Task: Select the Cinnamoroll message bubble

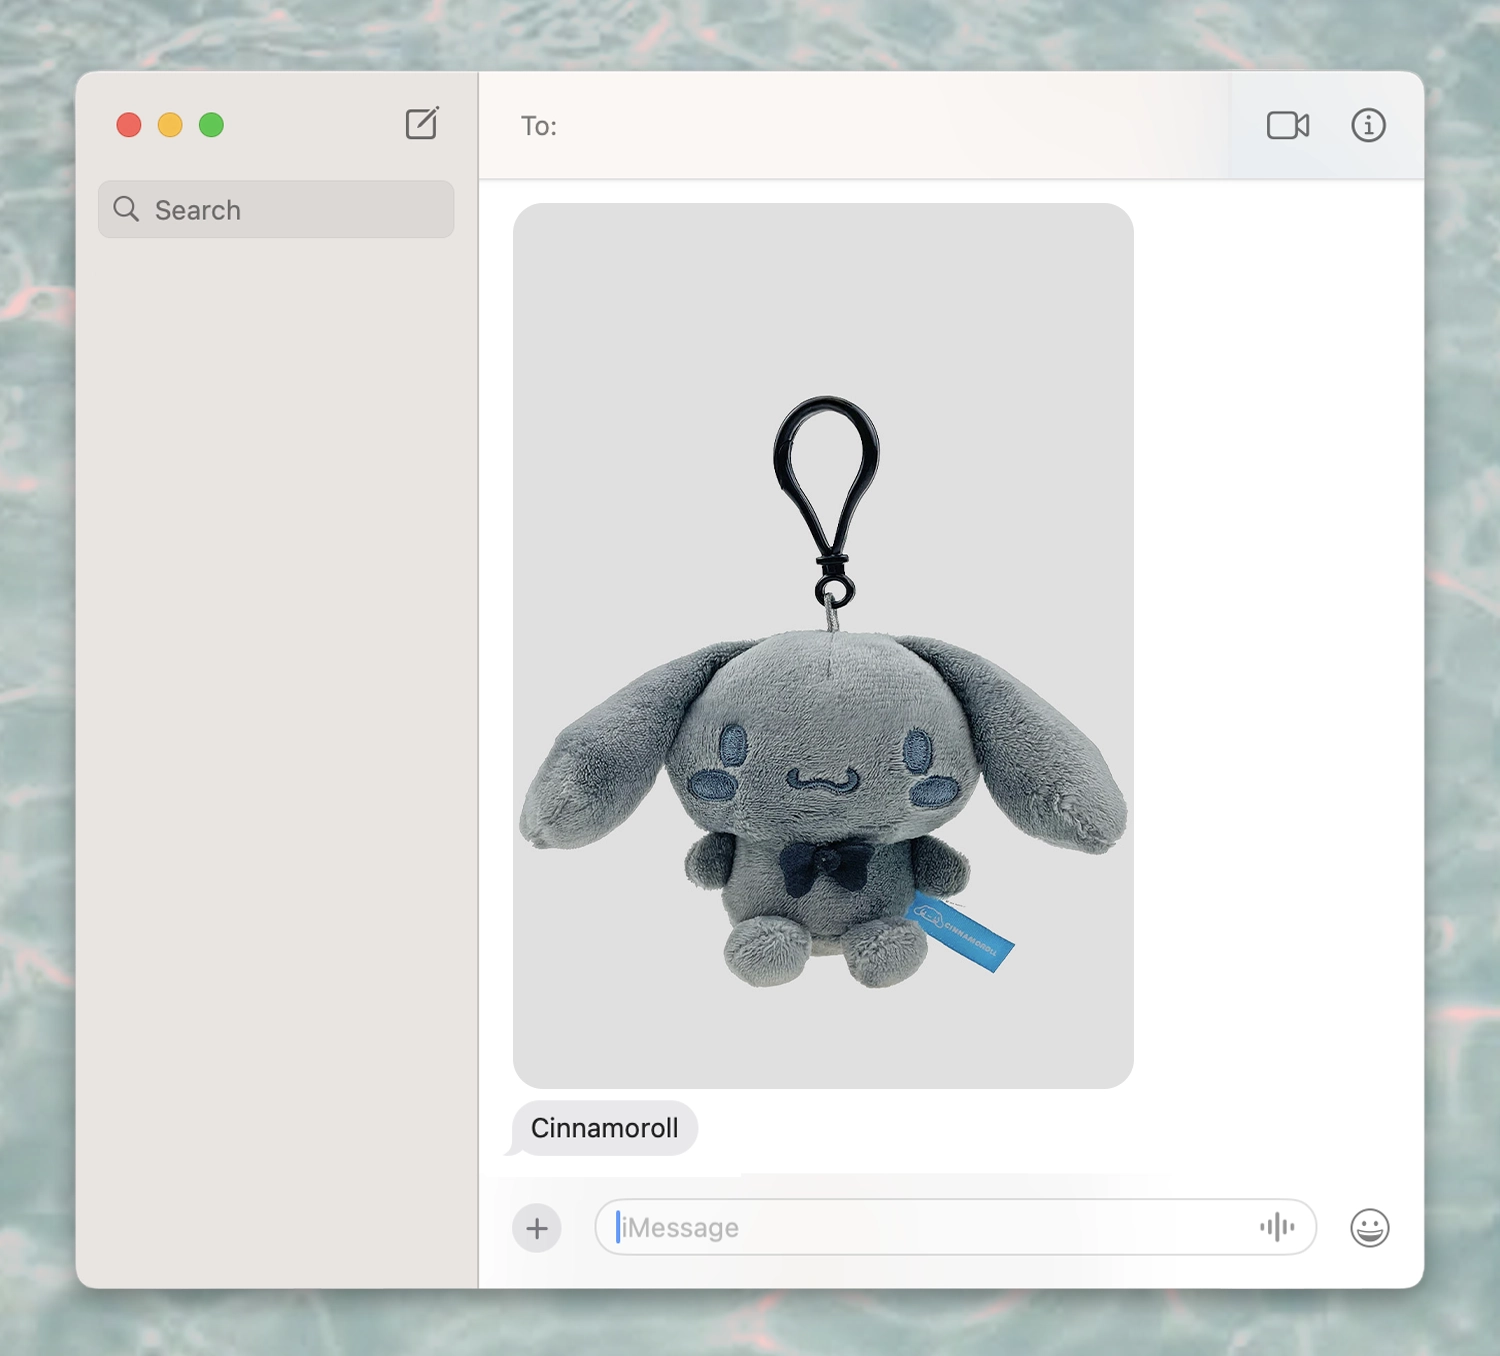Action: tap(604, 1128)
